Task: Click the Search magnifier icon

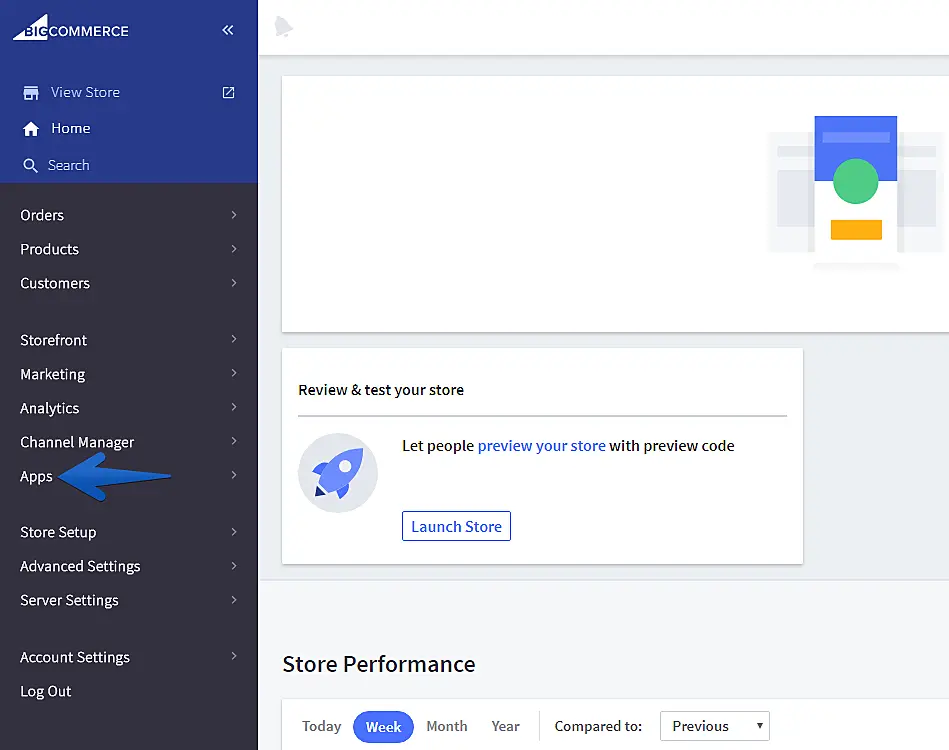Action: point(31,166)
